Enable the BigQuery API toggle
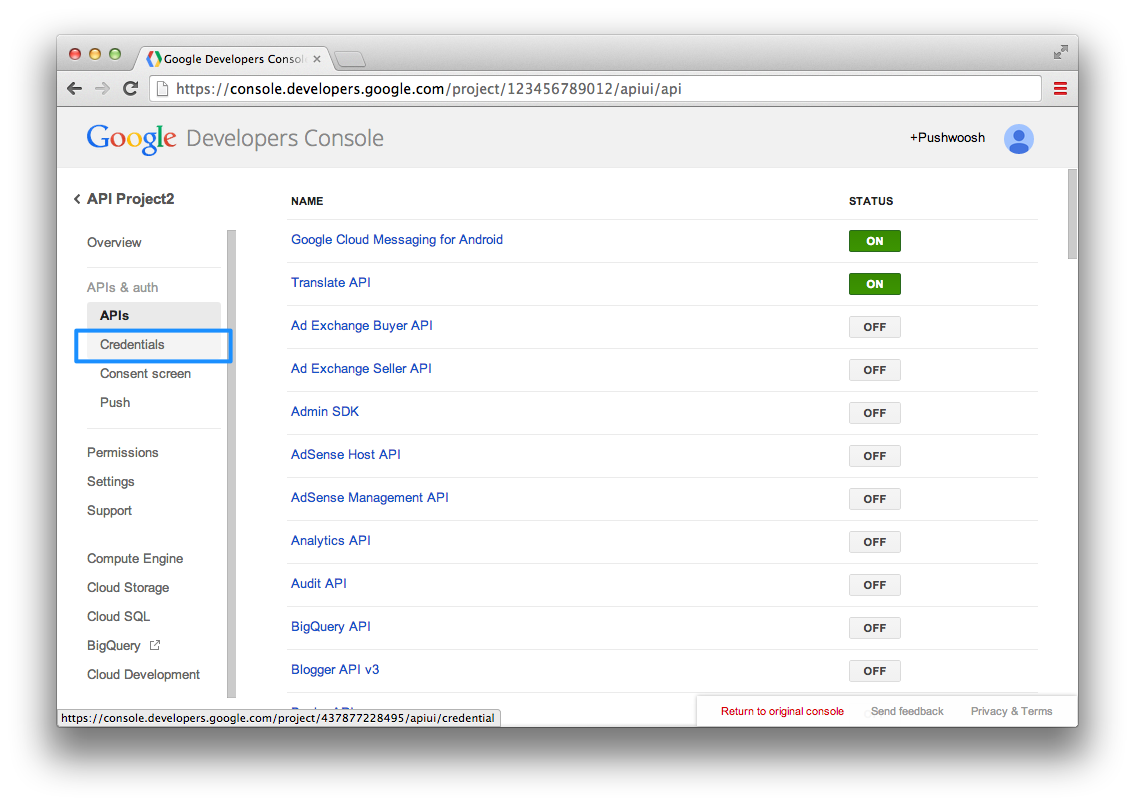The height and width of the screenshot is (806, 1135). pyautogui.click(x=874, y=628)
